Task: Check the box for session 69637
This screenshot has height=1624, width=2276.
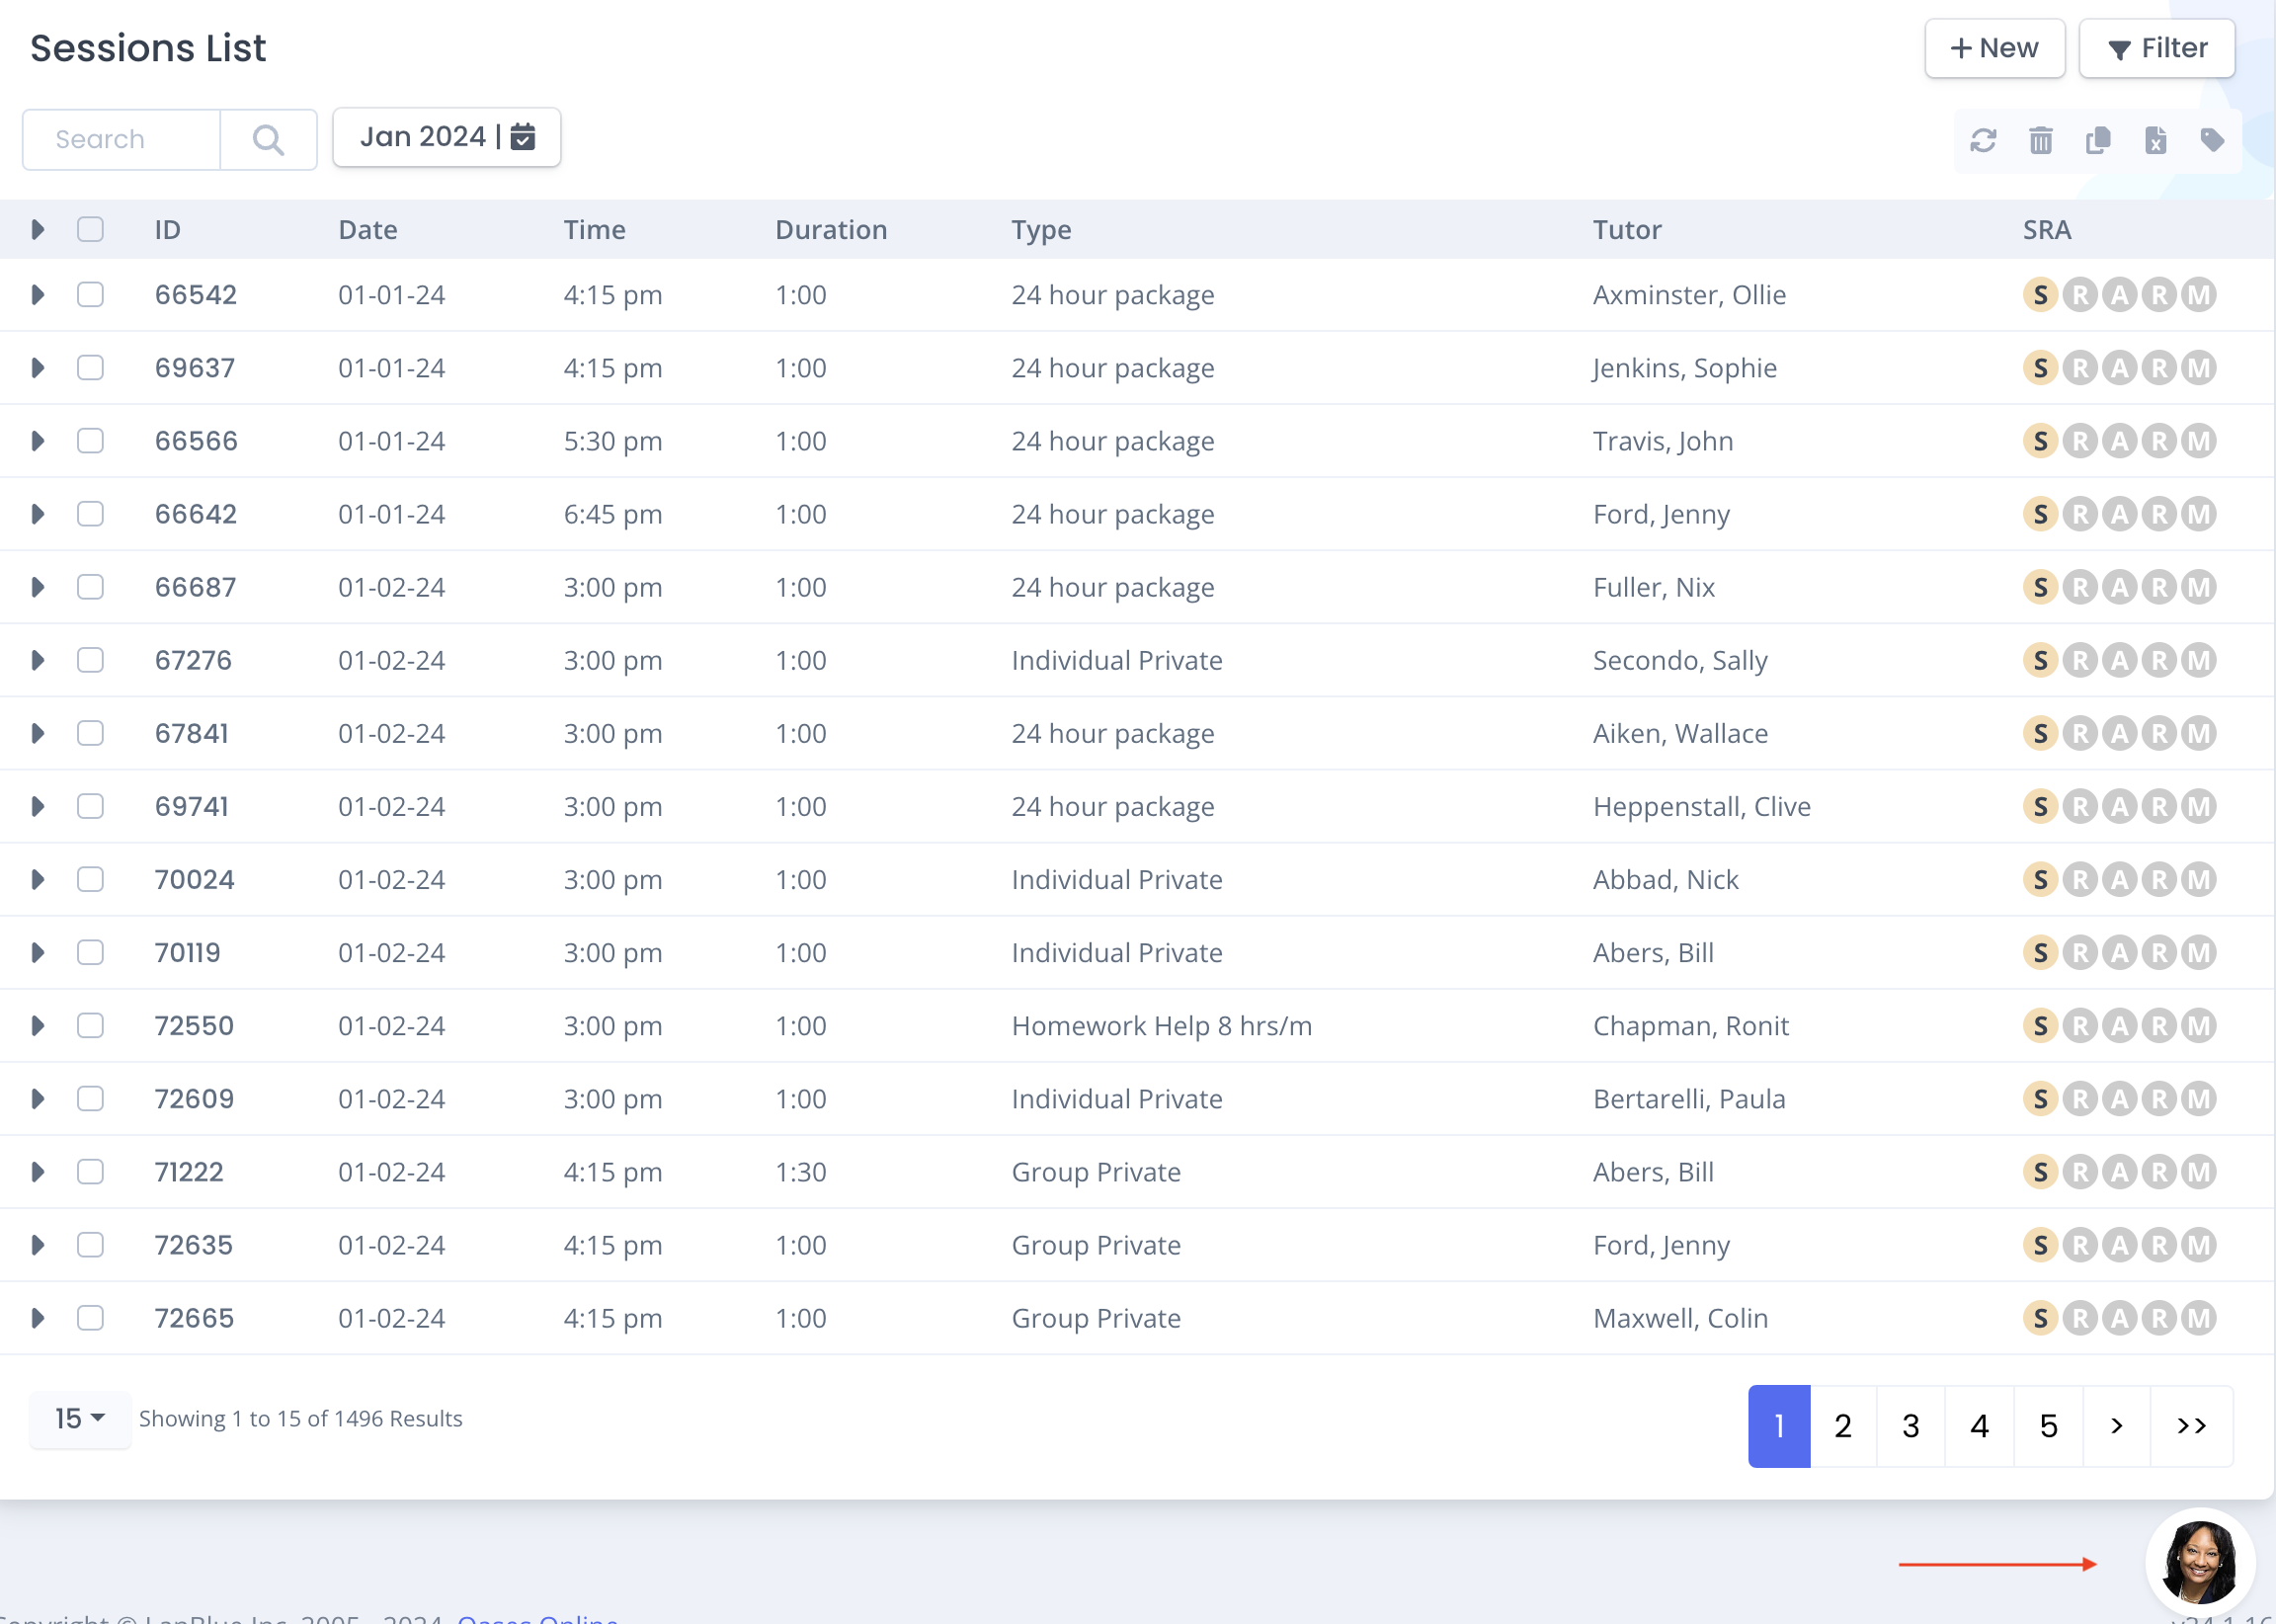Action: click(90, 368)
